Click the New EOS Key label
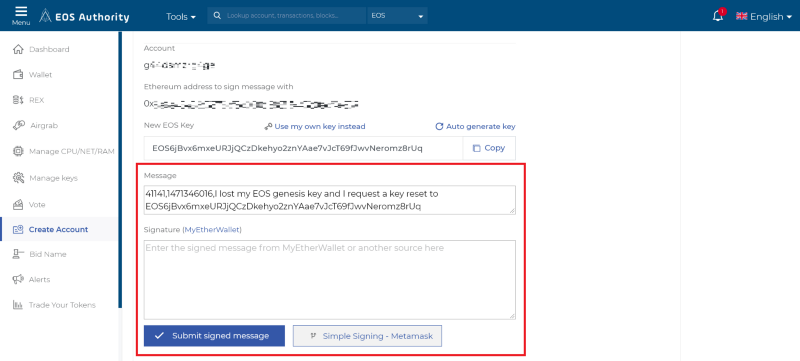 pos(169,125)
